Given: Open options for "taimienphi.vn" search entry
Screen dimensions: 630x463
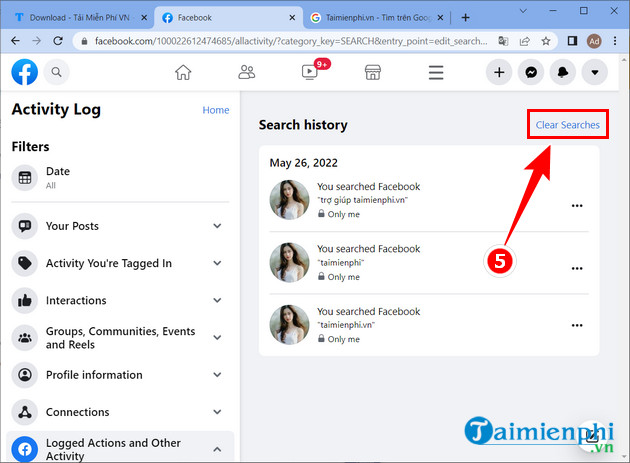Looking at the screenshot, I should pos(577,326).
